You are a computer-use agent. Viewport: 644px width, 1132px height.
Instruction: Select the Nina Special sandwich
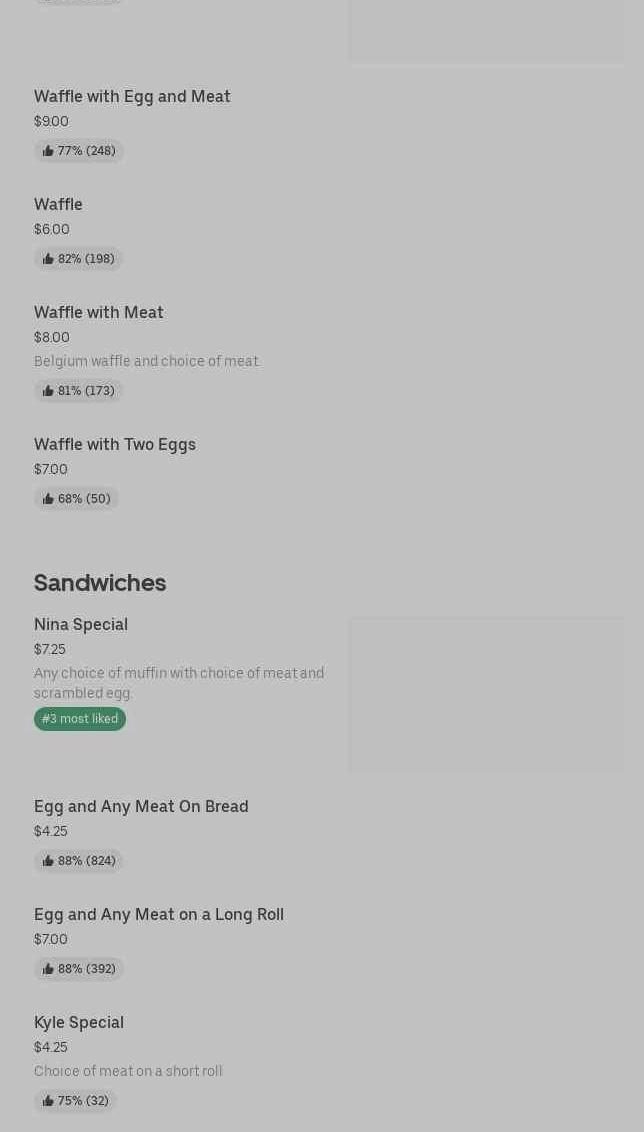81,624
